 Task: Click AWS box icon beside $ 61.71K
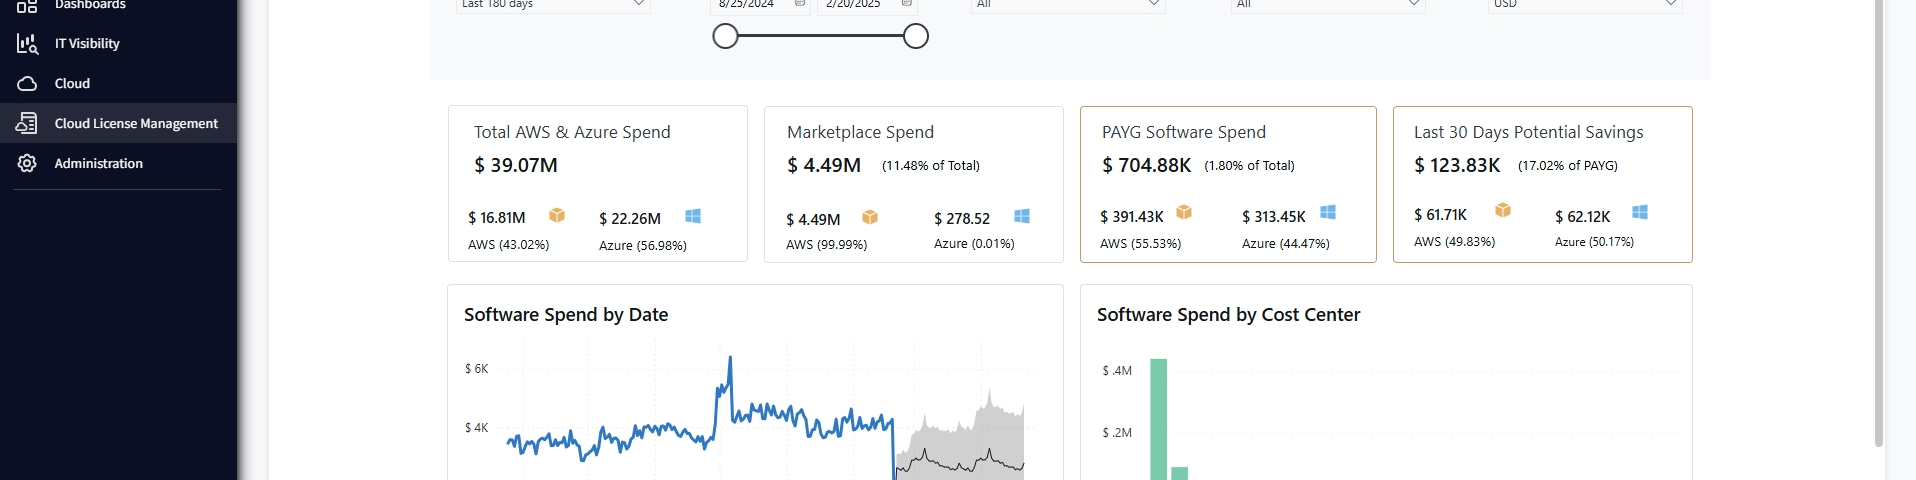[x=1503, y=210]
